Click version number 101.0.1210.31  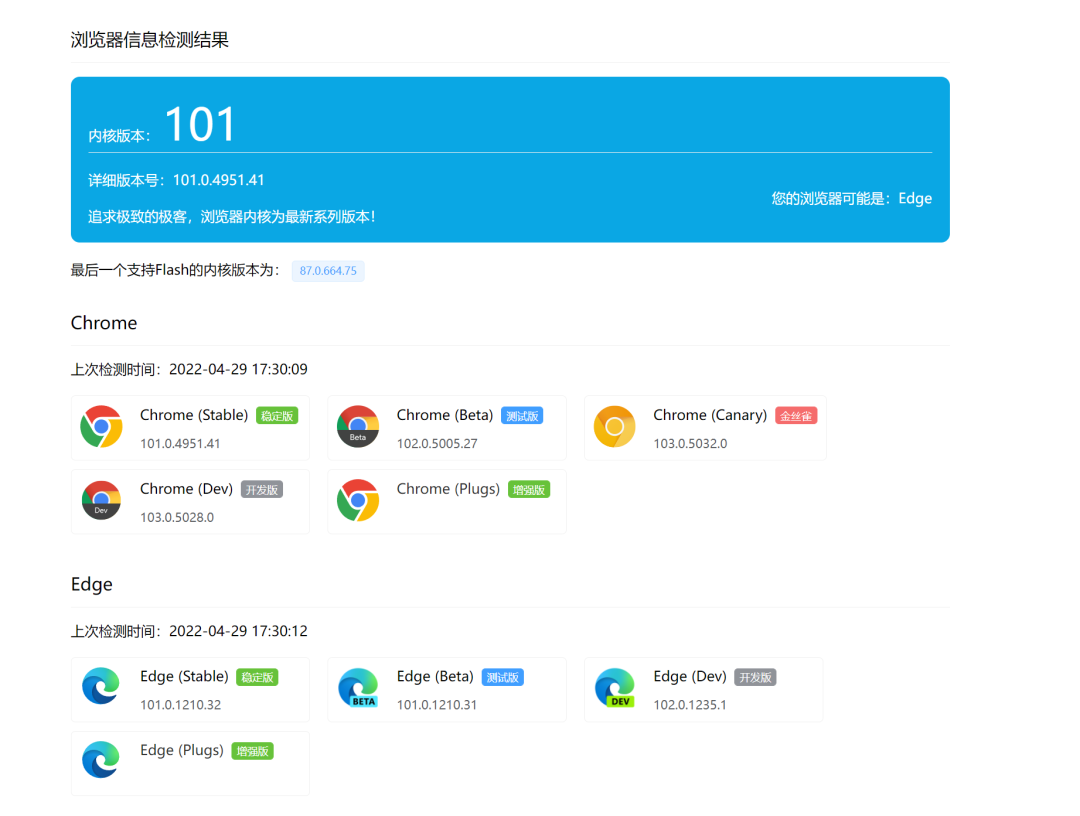[437, 704]
